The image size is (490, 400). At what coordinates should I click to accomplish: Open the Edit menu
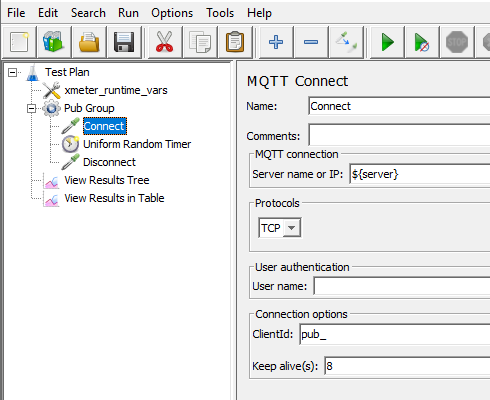(48, 13)
